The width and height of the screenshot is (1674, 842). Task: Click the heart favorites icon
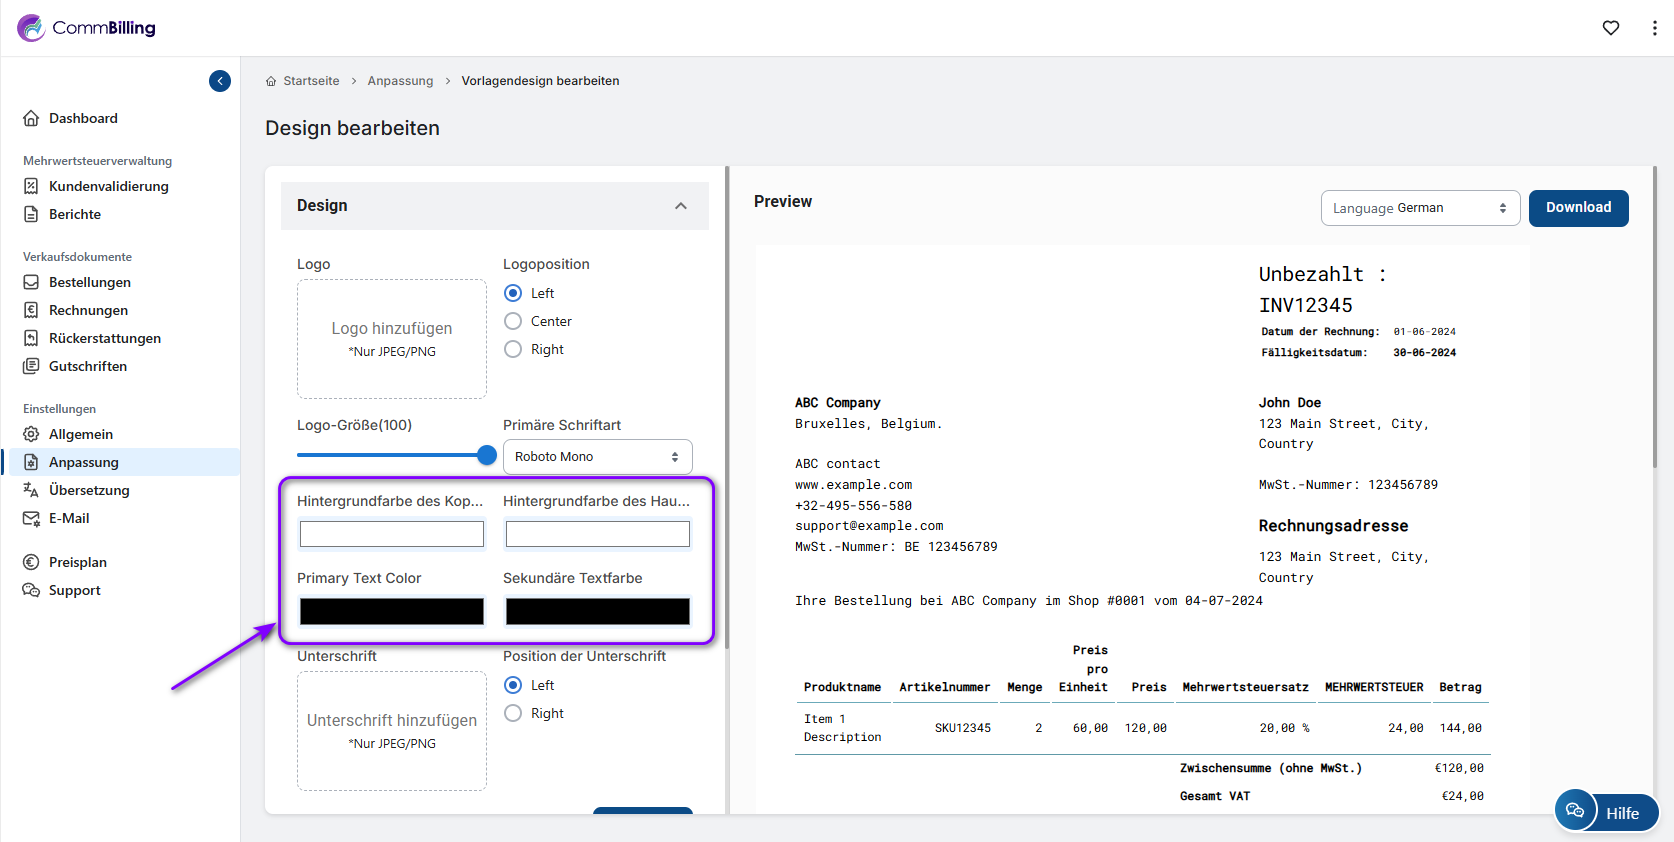pyautogui.click(x=1610, y=28)
